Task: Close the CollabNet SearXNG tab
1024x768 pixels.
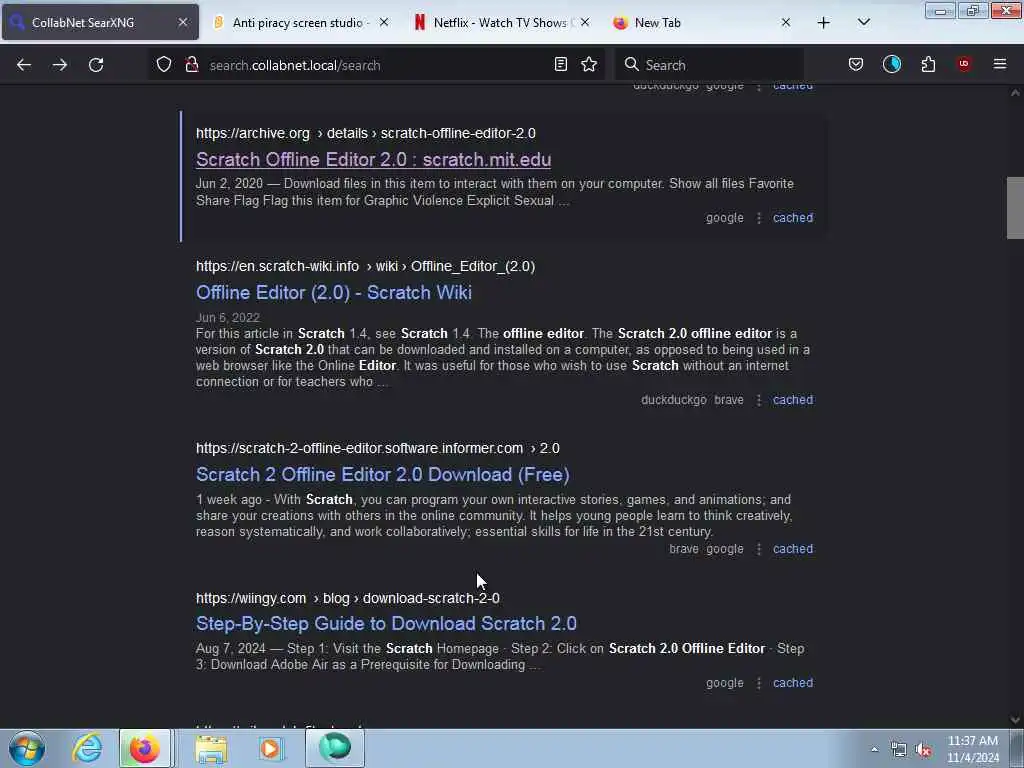Action: [183, 22]
